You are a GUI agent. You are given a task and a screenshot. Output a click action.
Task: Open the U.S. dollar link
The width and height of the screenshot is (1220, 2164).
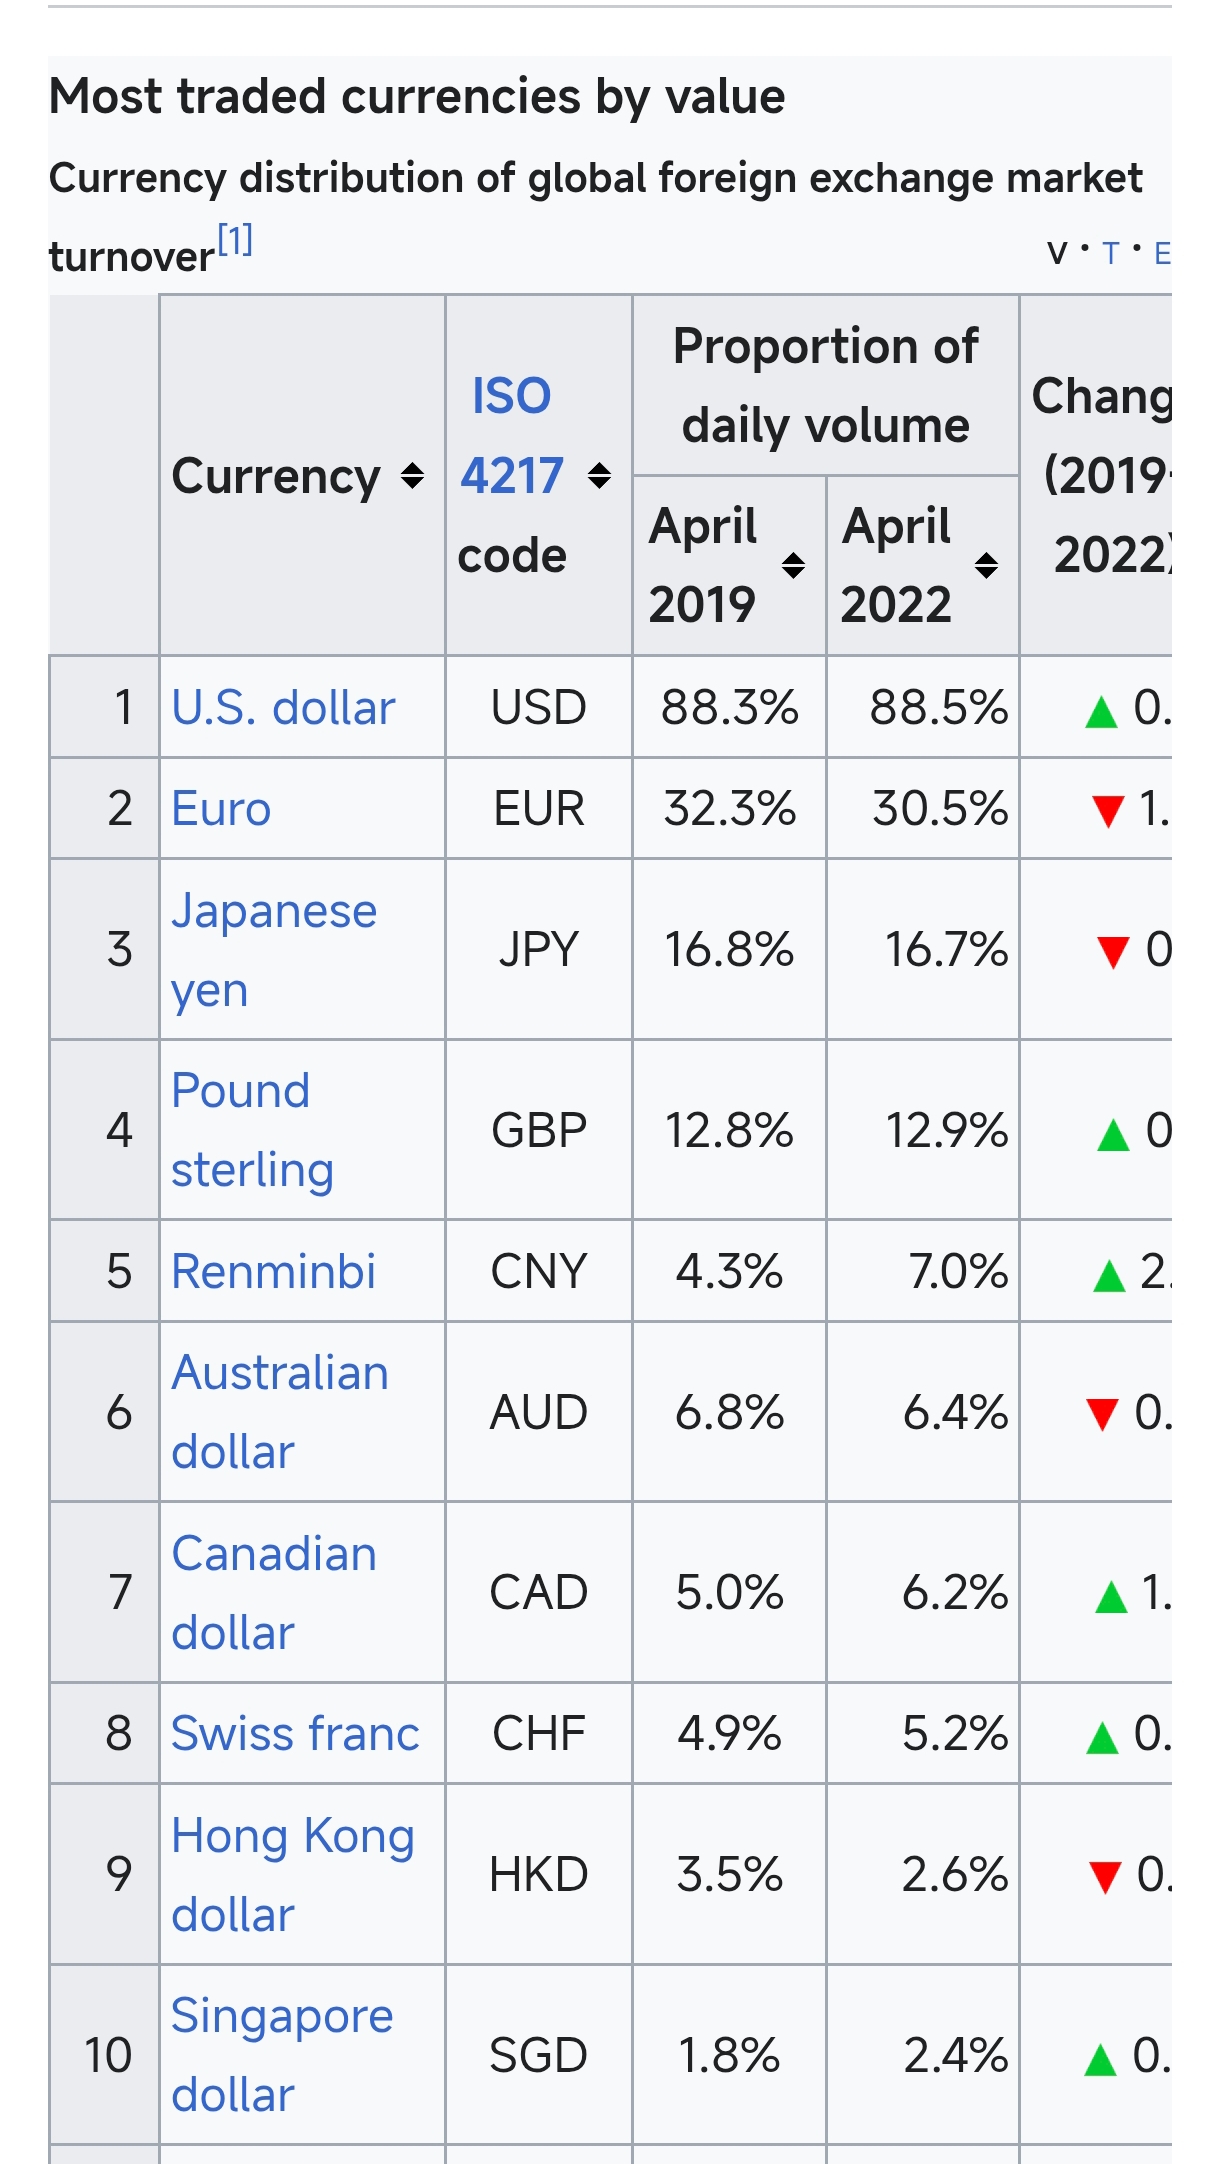(x=283, y=708)
